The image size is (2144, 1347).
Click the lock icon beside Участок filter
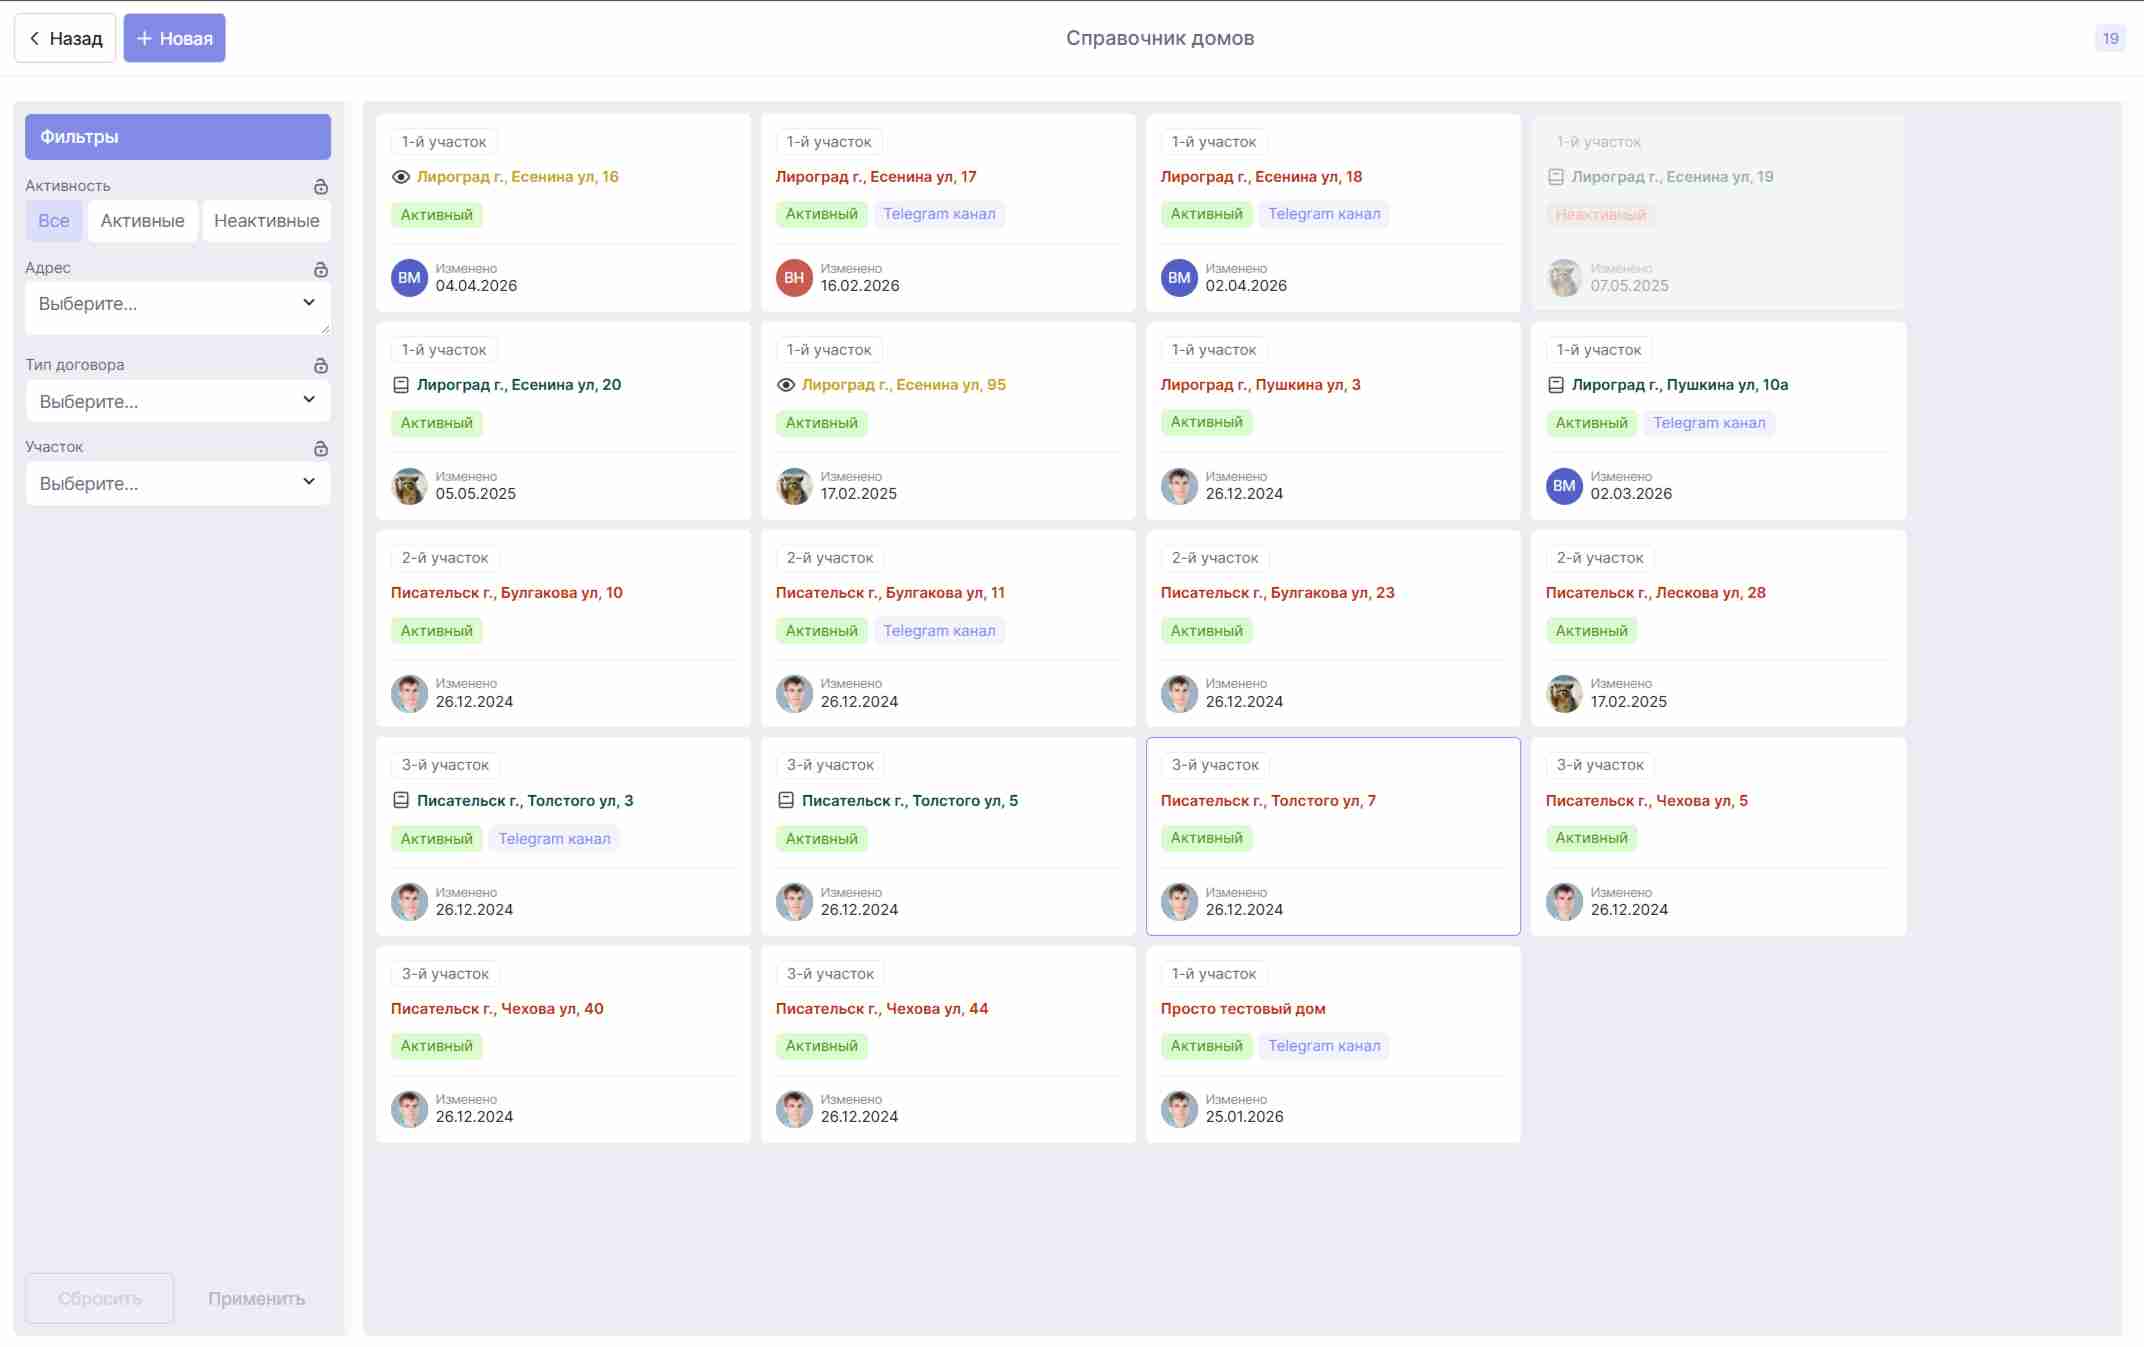320,449
